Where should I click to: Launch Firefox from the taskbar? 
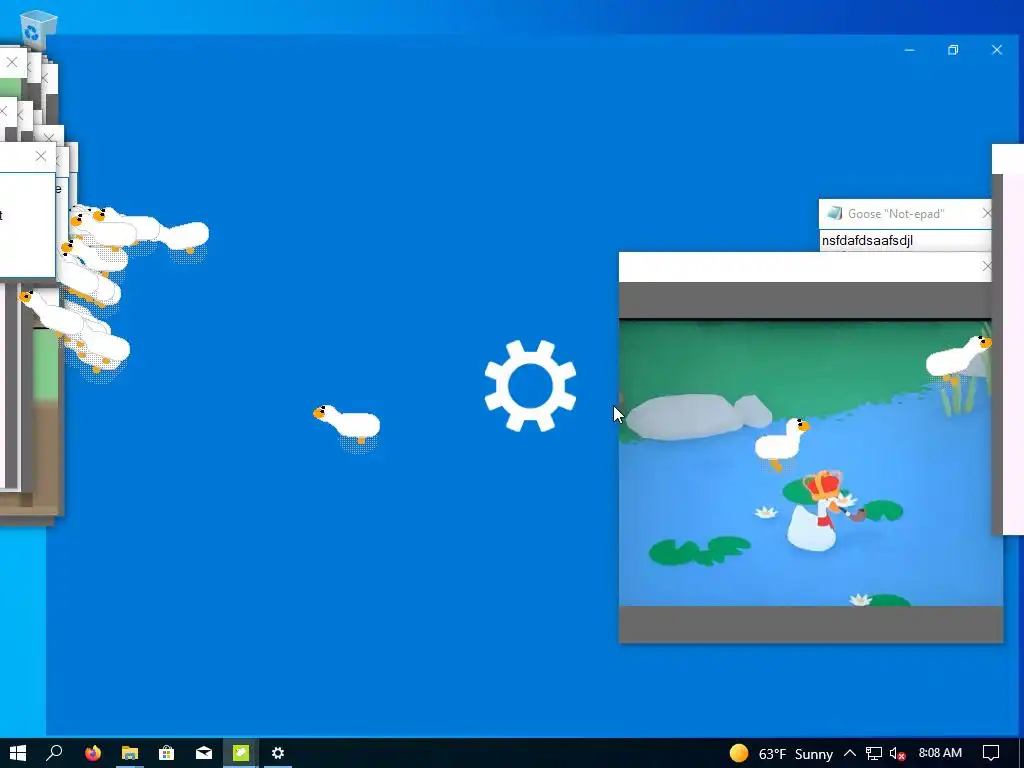coord(93,753)
